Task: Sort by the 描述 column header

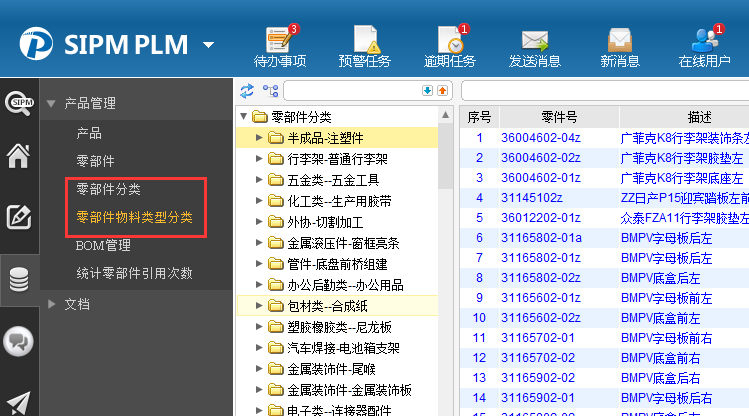Action: pyautogui.click(x=700, y=117)
